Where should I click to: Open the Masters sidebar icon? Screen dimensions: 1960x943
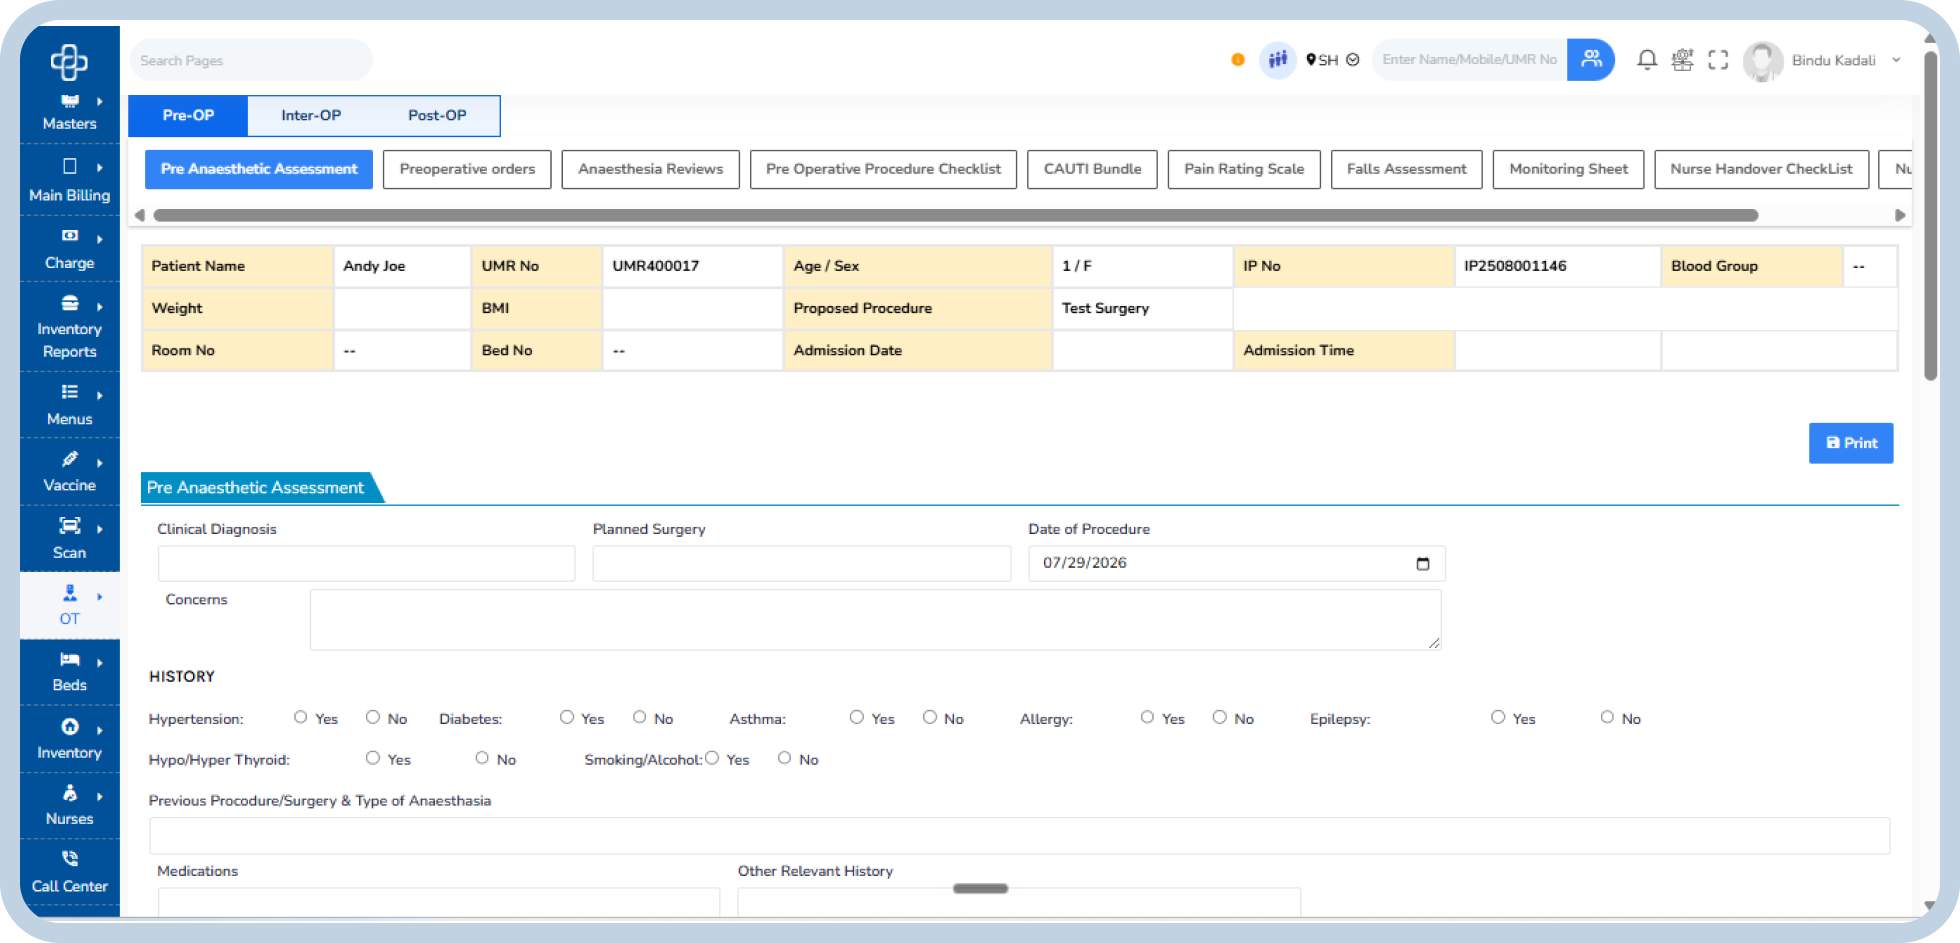click(x=70, y=101)
